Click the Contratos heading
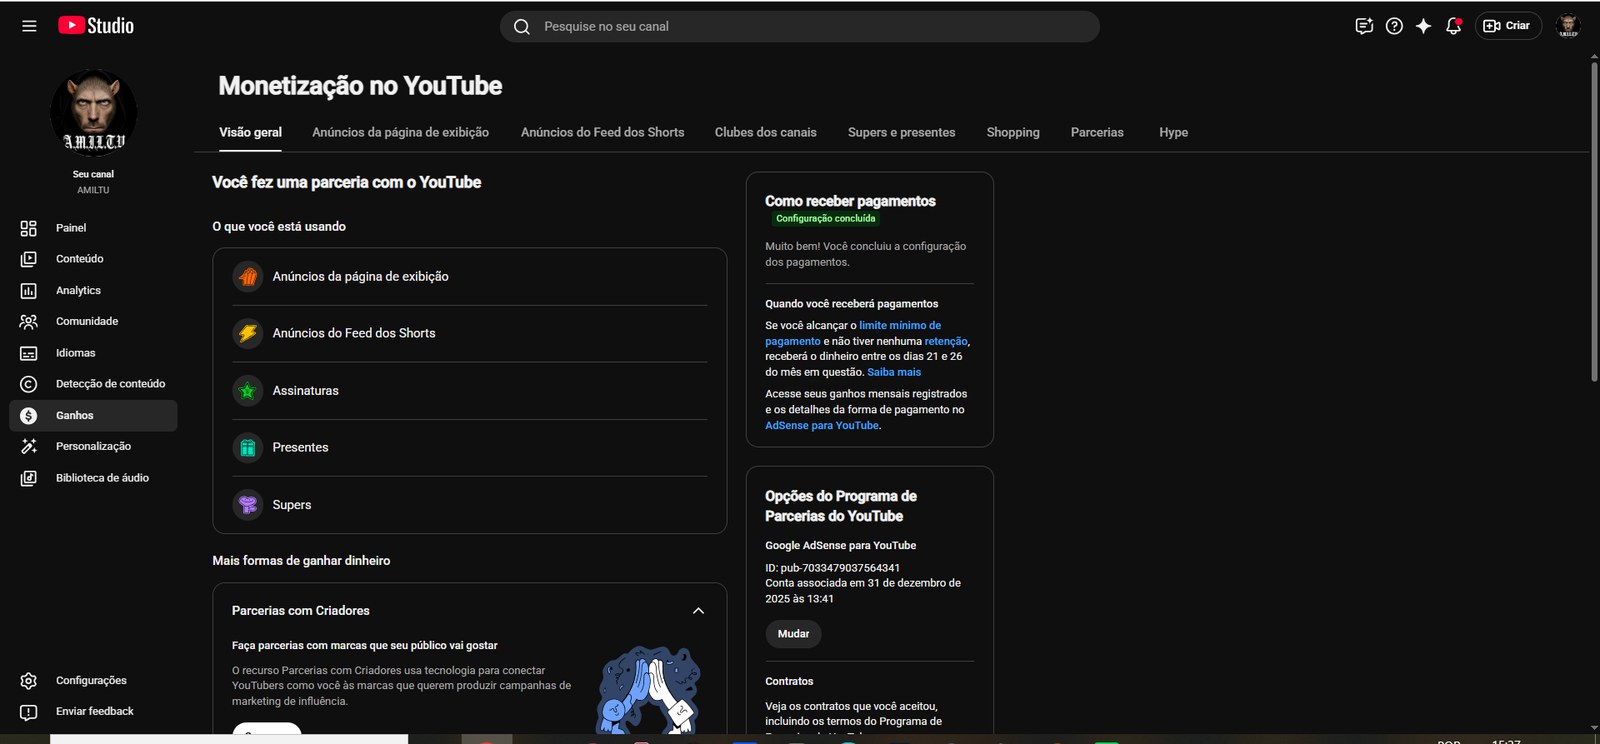Viewport: 1600px width, 744px height. (789, 682)
